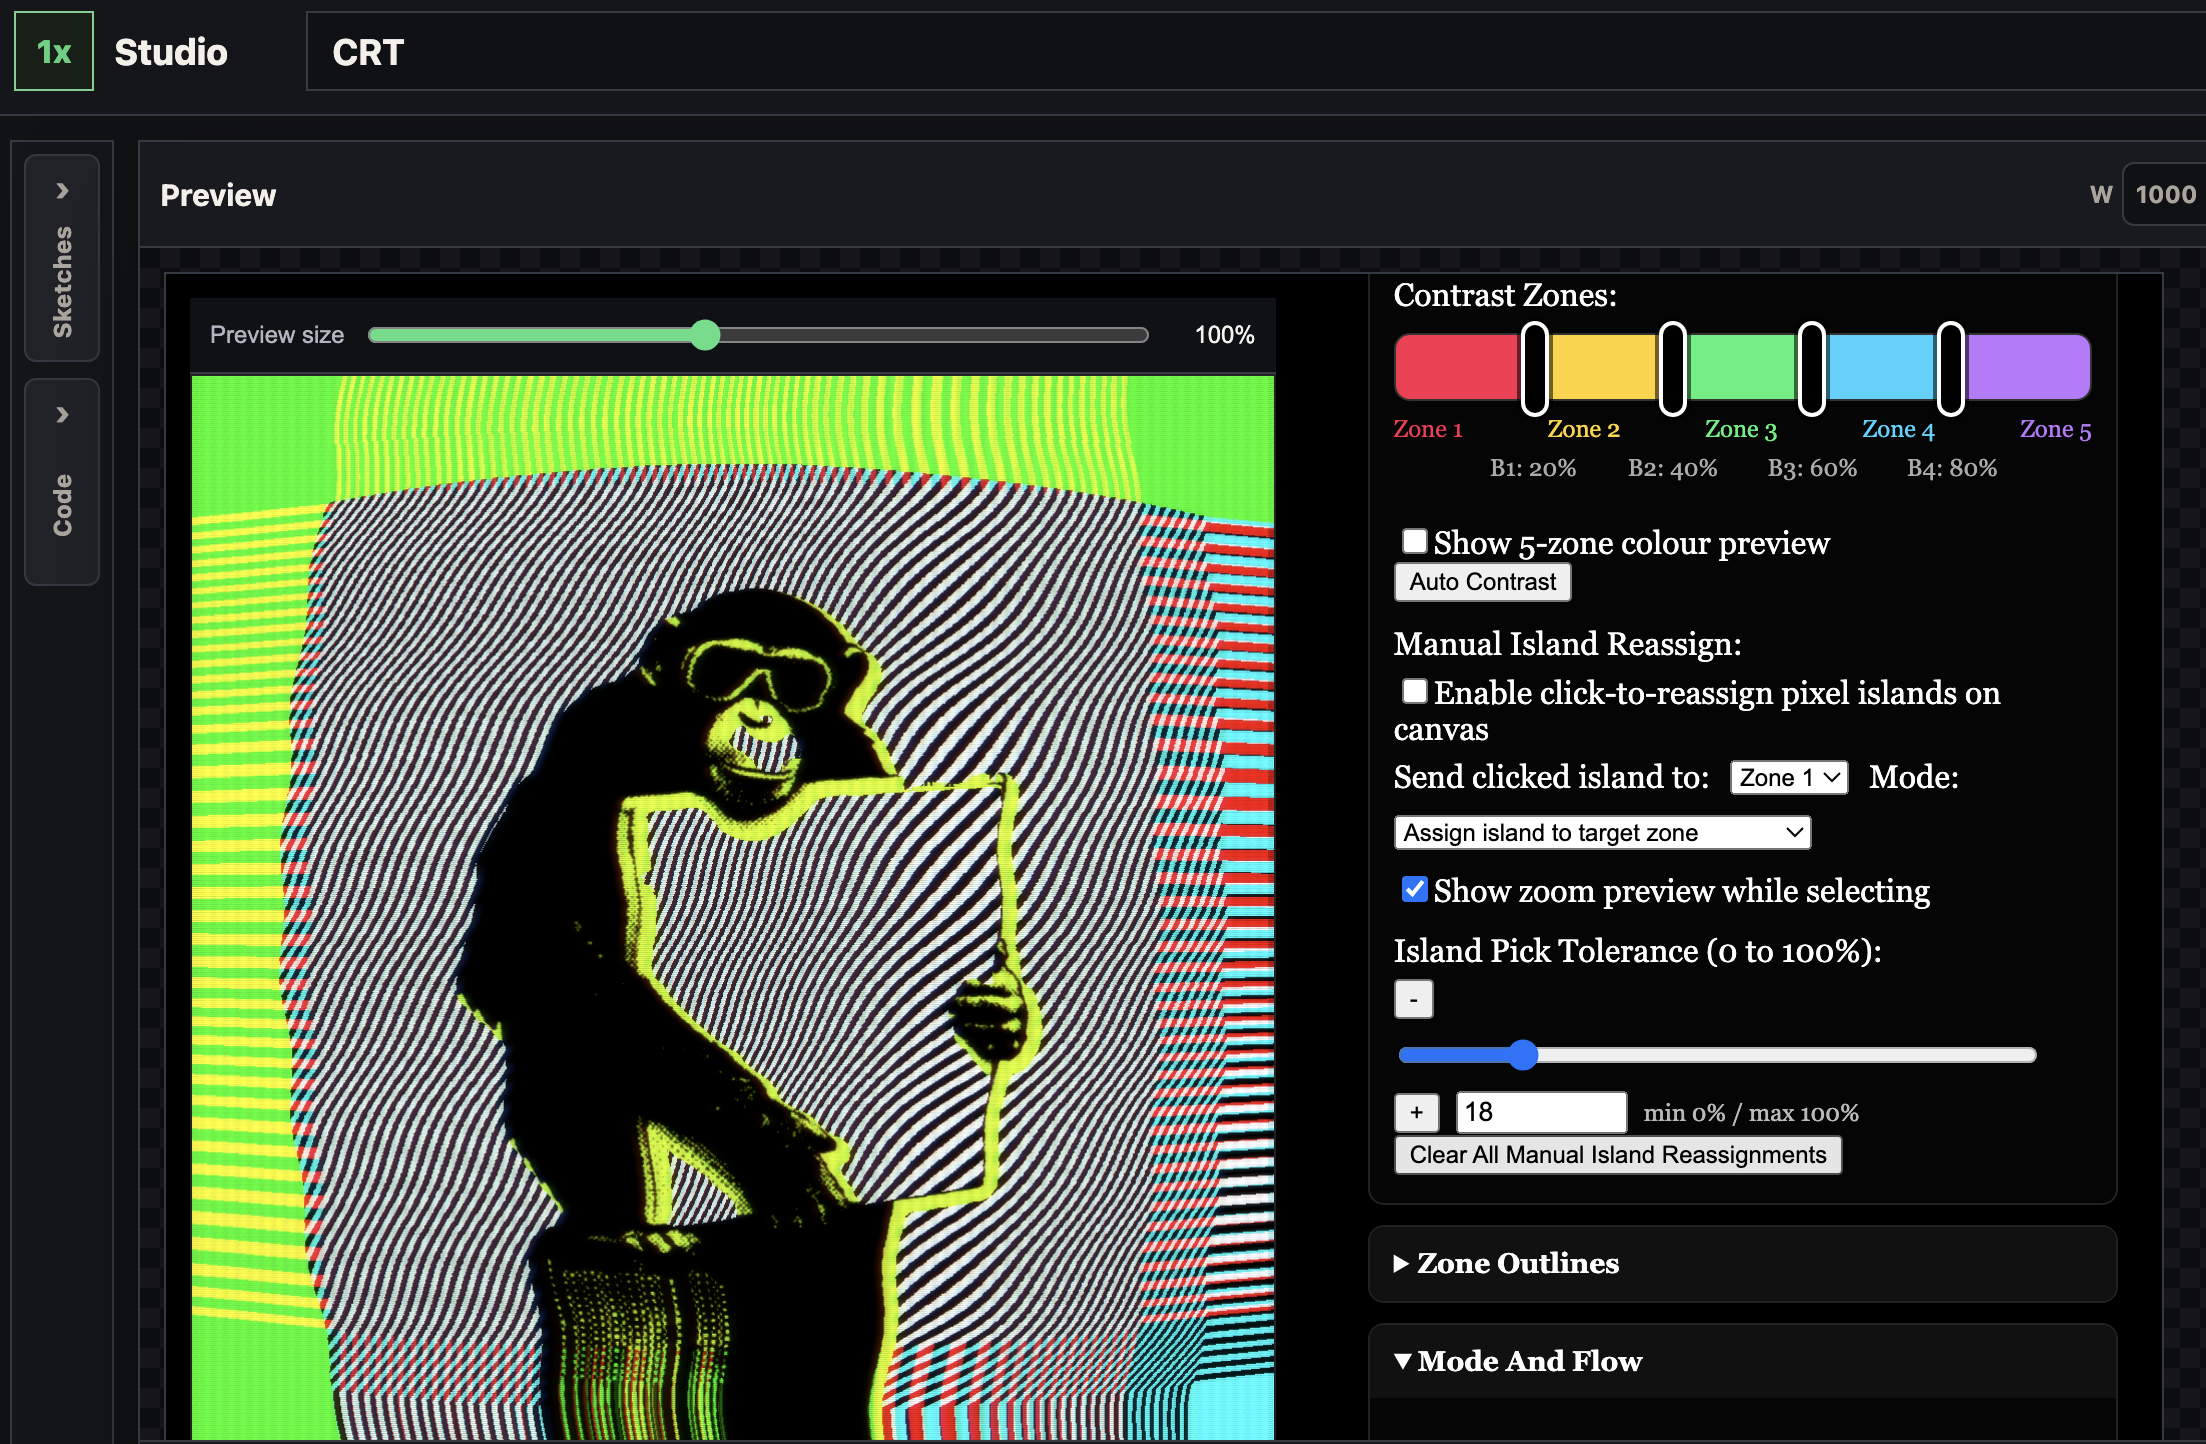The width and height of the screenshot is (2206, 1444).
Task: Adjust the Preview size slider handle
Action: (x=705, y=335)
